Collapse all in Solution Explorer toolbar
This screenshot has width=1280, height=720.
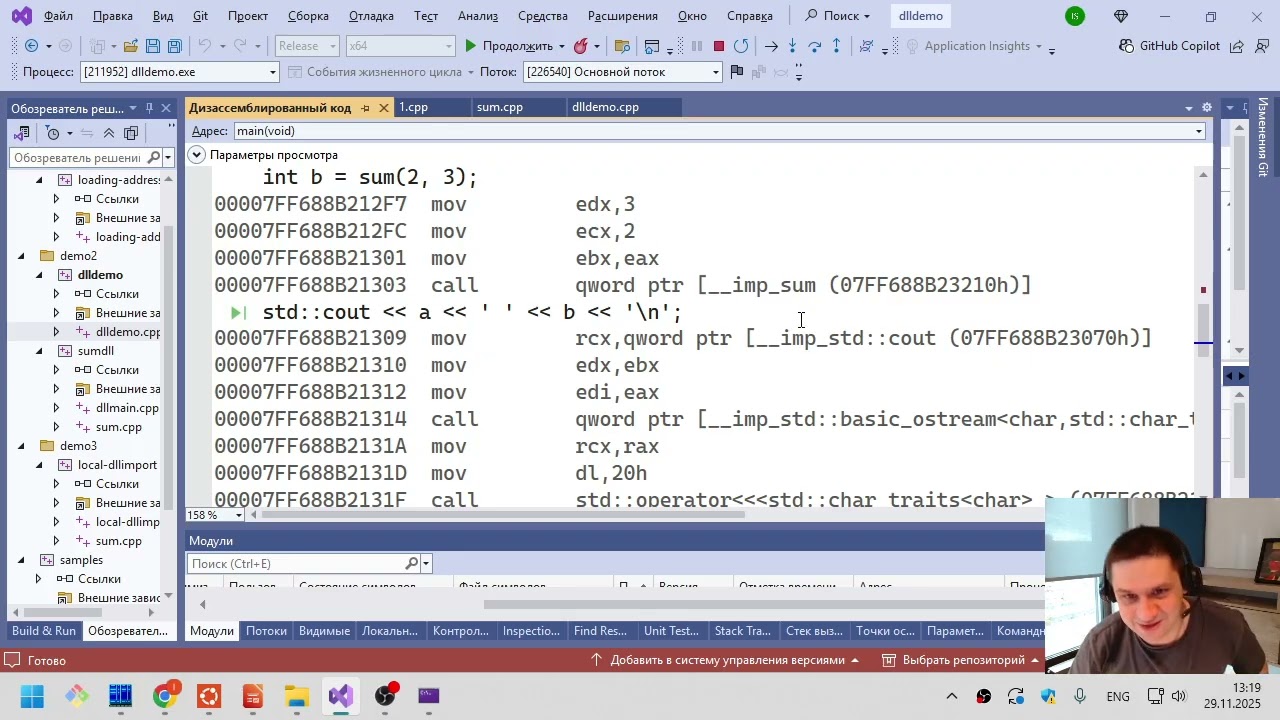tap(109, 133)
